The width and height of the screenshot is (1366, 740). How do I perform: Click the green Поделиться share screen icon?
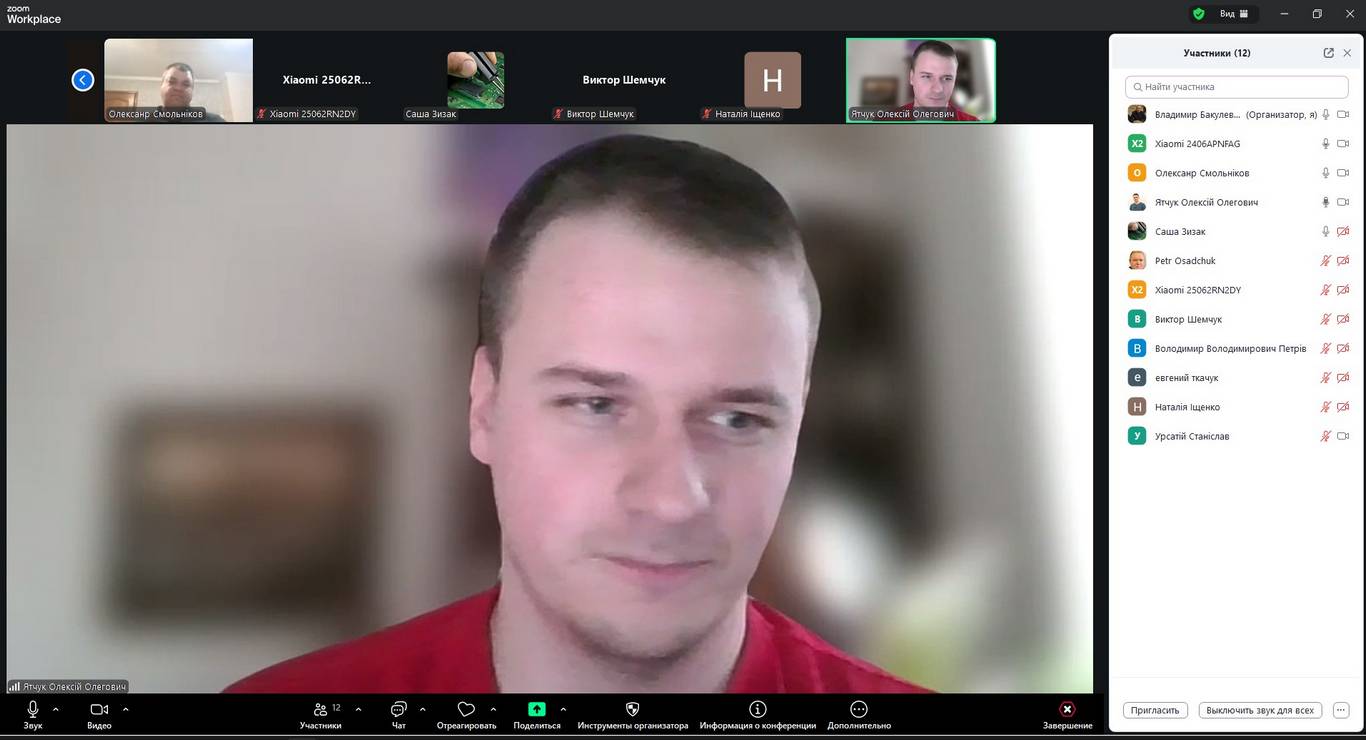[537, 709]
